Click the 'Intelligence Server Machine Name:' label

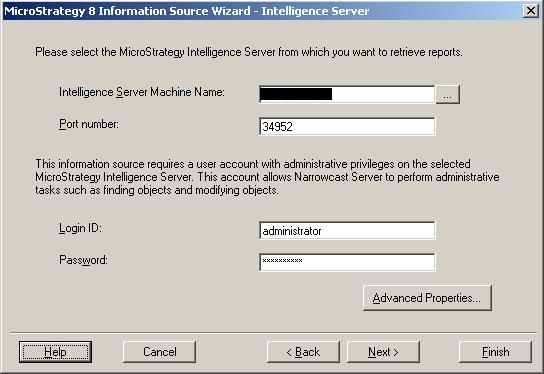coord(142,92)
